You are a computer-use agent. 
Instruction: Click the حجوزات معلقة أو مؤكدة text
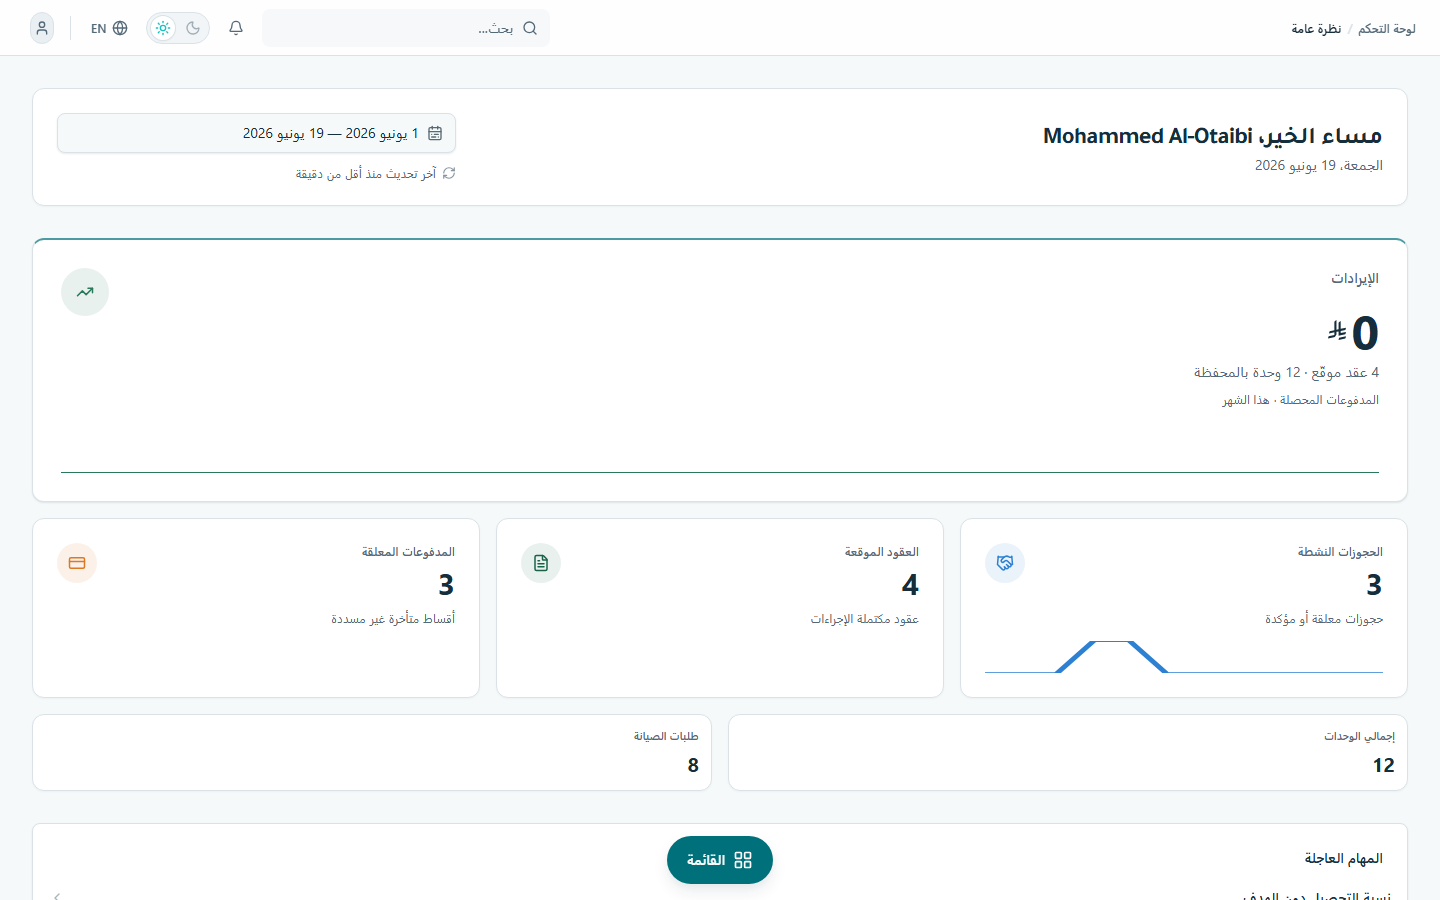[x=1324, y=619]
